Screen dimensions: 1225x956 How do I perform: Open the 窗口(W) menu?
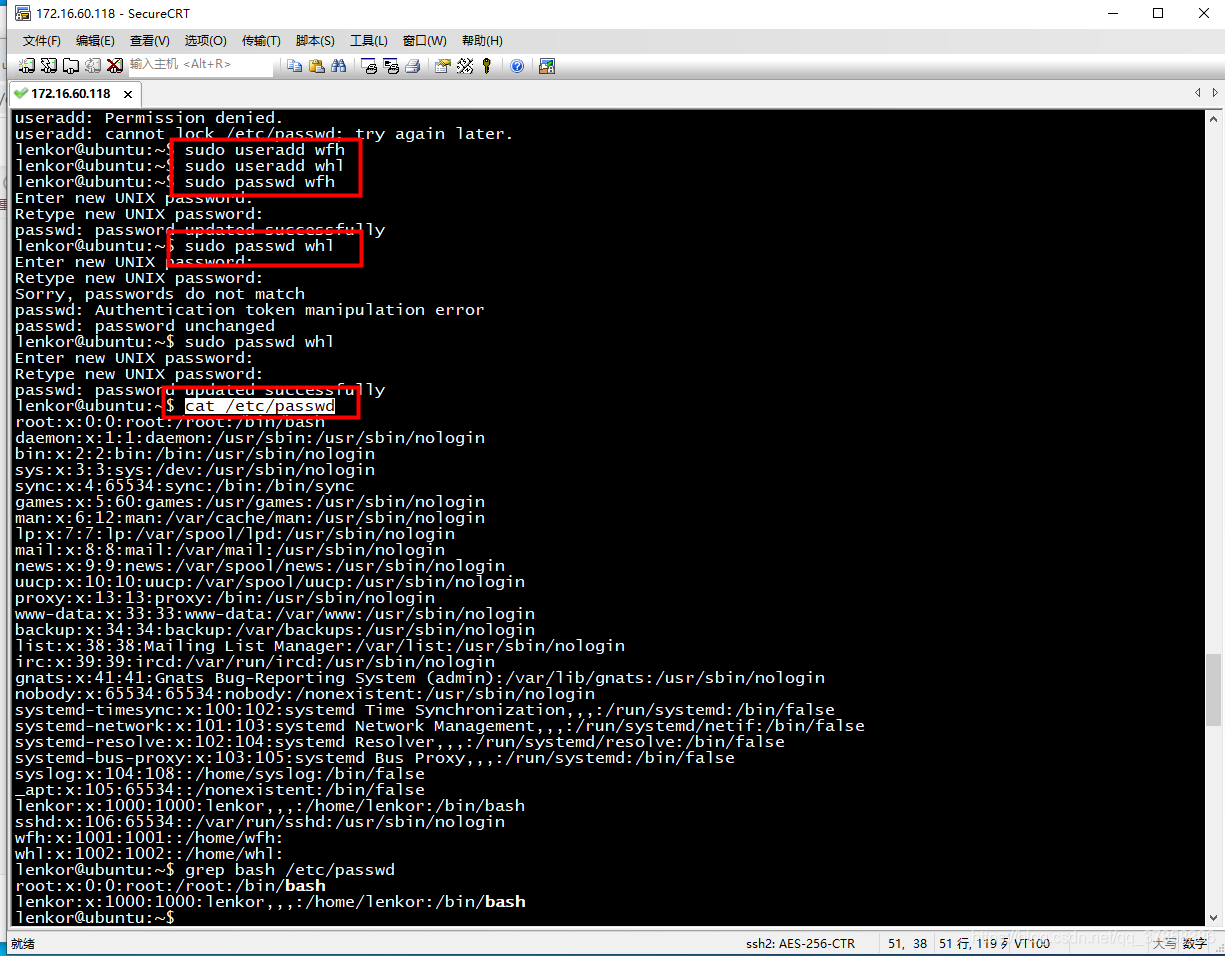(x=424, y=41)
